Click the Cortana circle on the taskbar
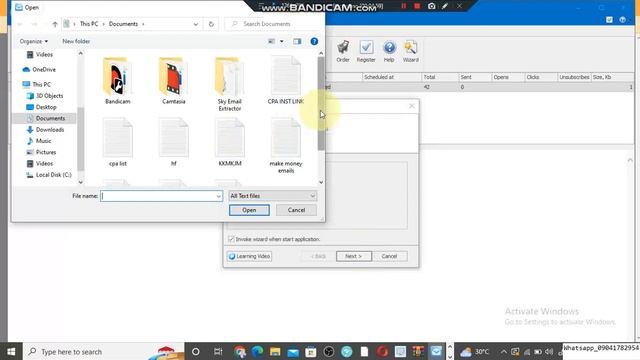640x360 pixels. pos(196,351)
